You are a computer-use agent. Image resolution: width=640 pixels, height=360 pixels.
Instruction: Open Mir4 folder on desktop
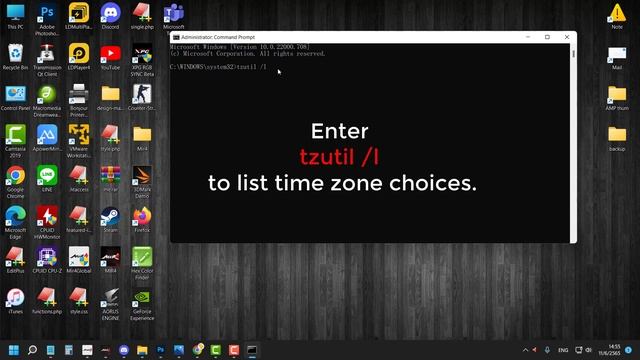(x=142, y=138)
